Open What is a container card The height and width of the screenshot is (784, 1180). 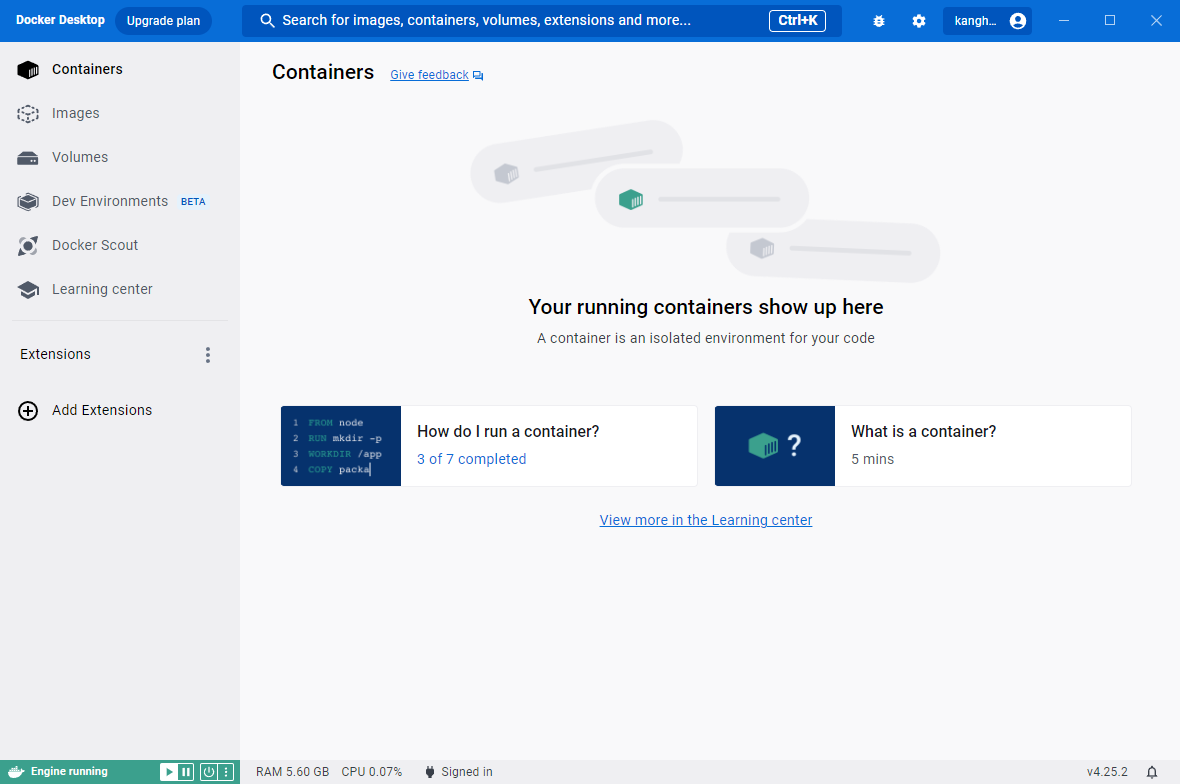point(923,446)
